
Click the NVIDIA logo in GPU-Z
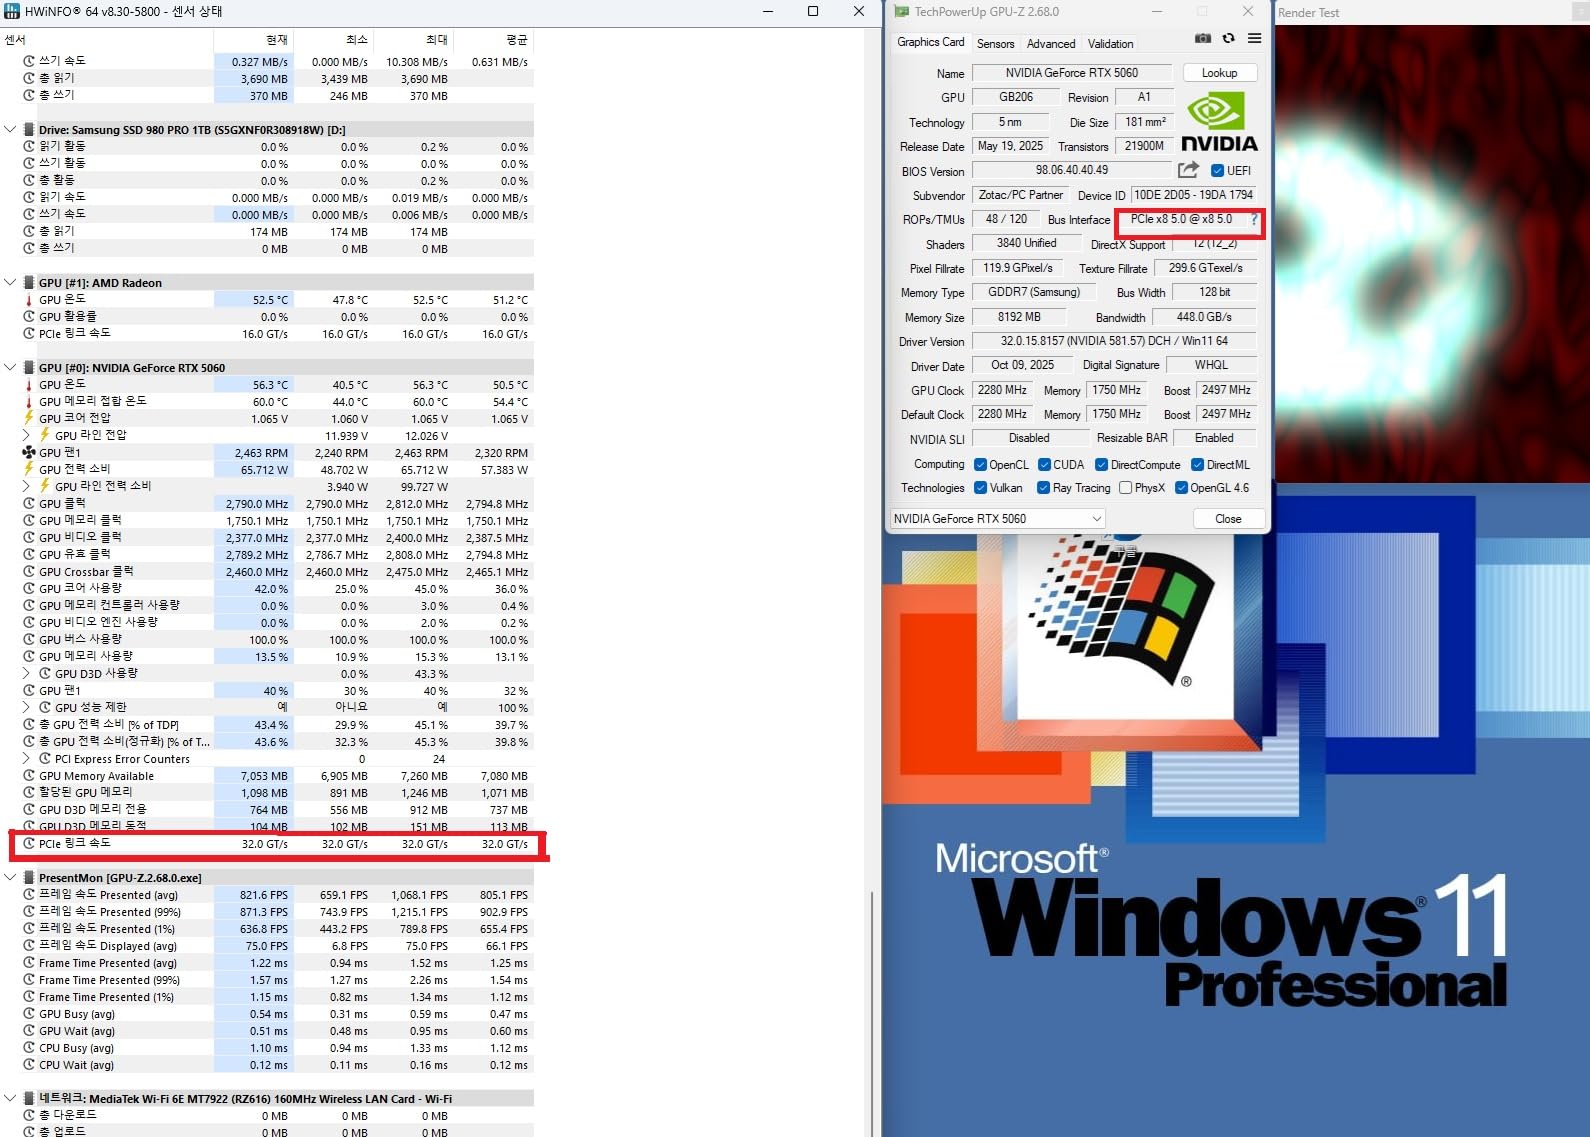[x=1219, y=121]
